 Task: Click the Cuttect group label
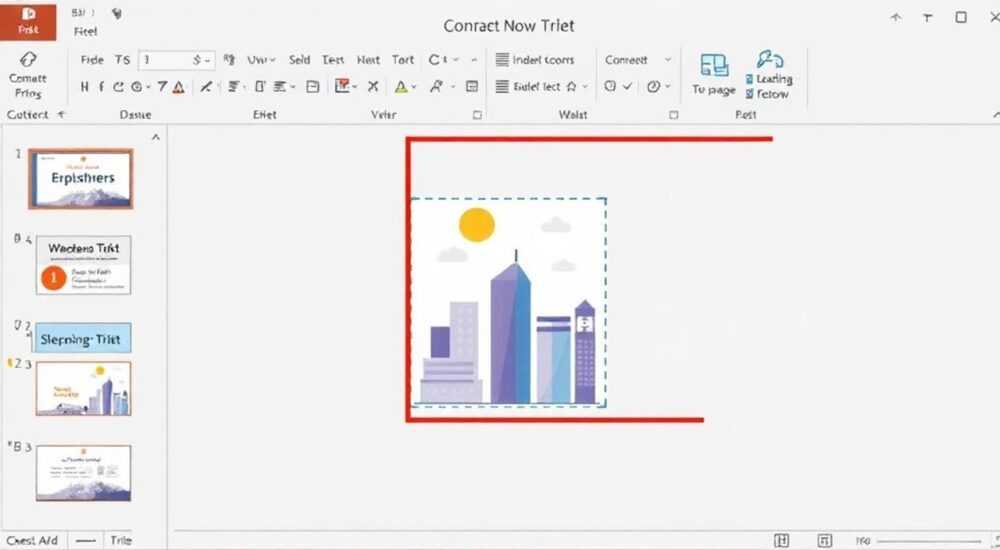pos(27,115)
